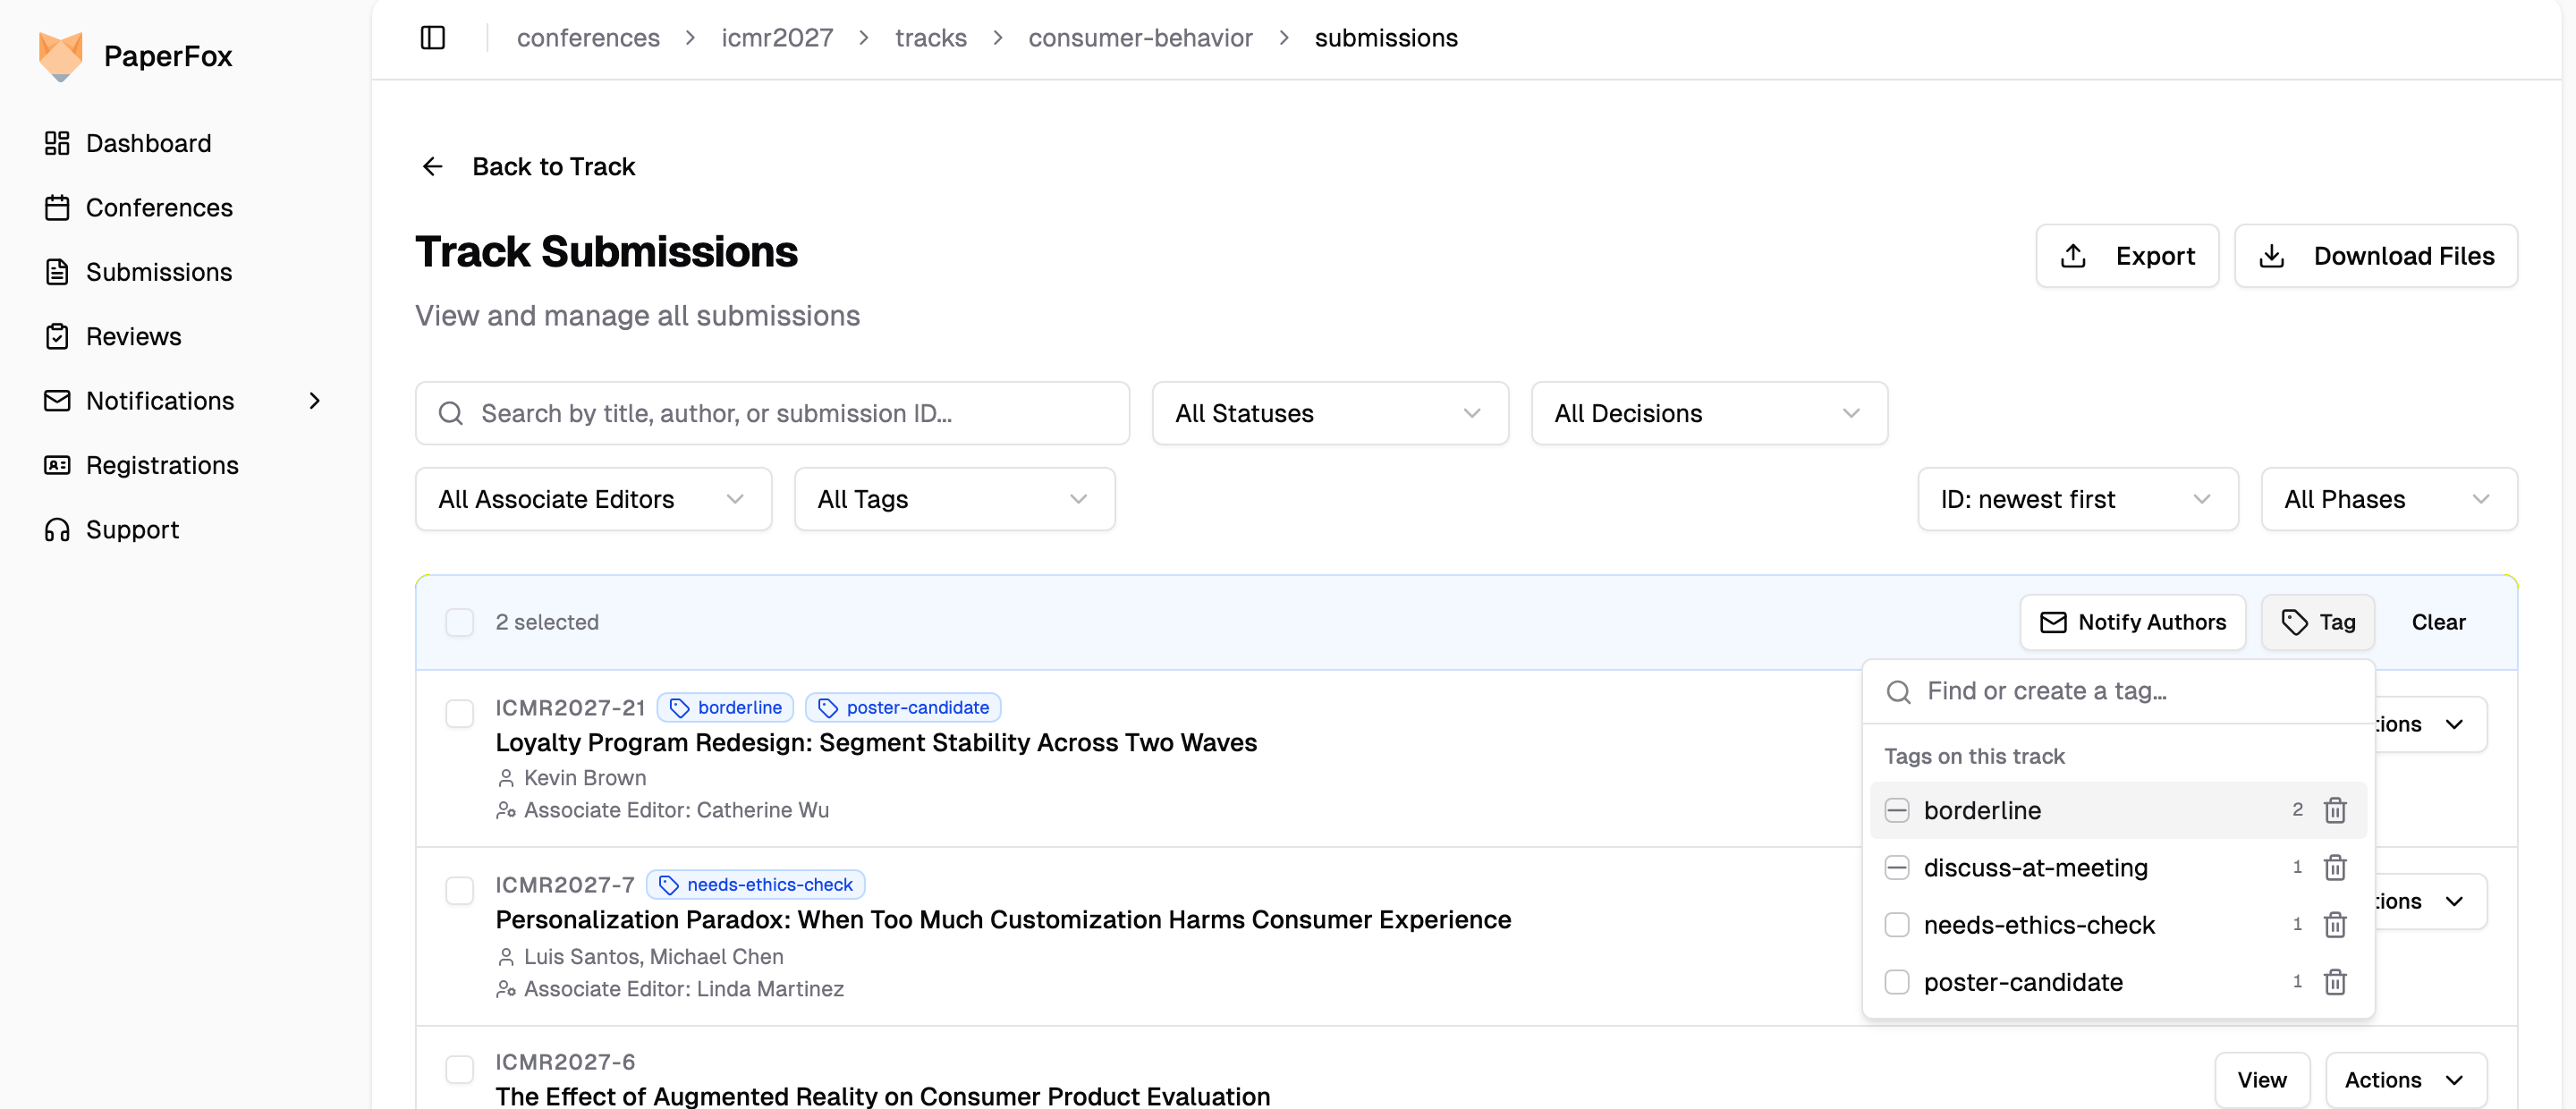2576x1109 pixels.
Task: Click Notify Authors button
Action: pyautogui.click(x=2132, y=622)
